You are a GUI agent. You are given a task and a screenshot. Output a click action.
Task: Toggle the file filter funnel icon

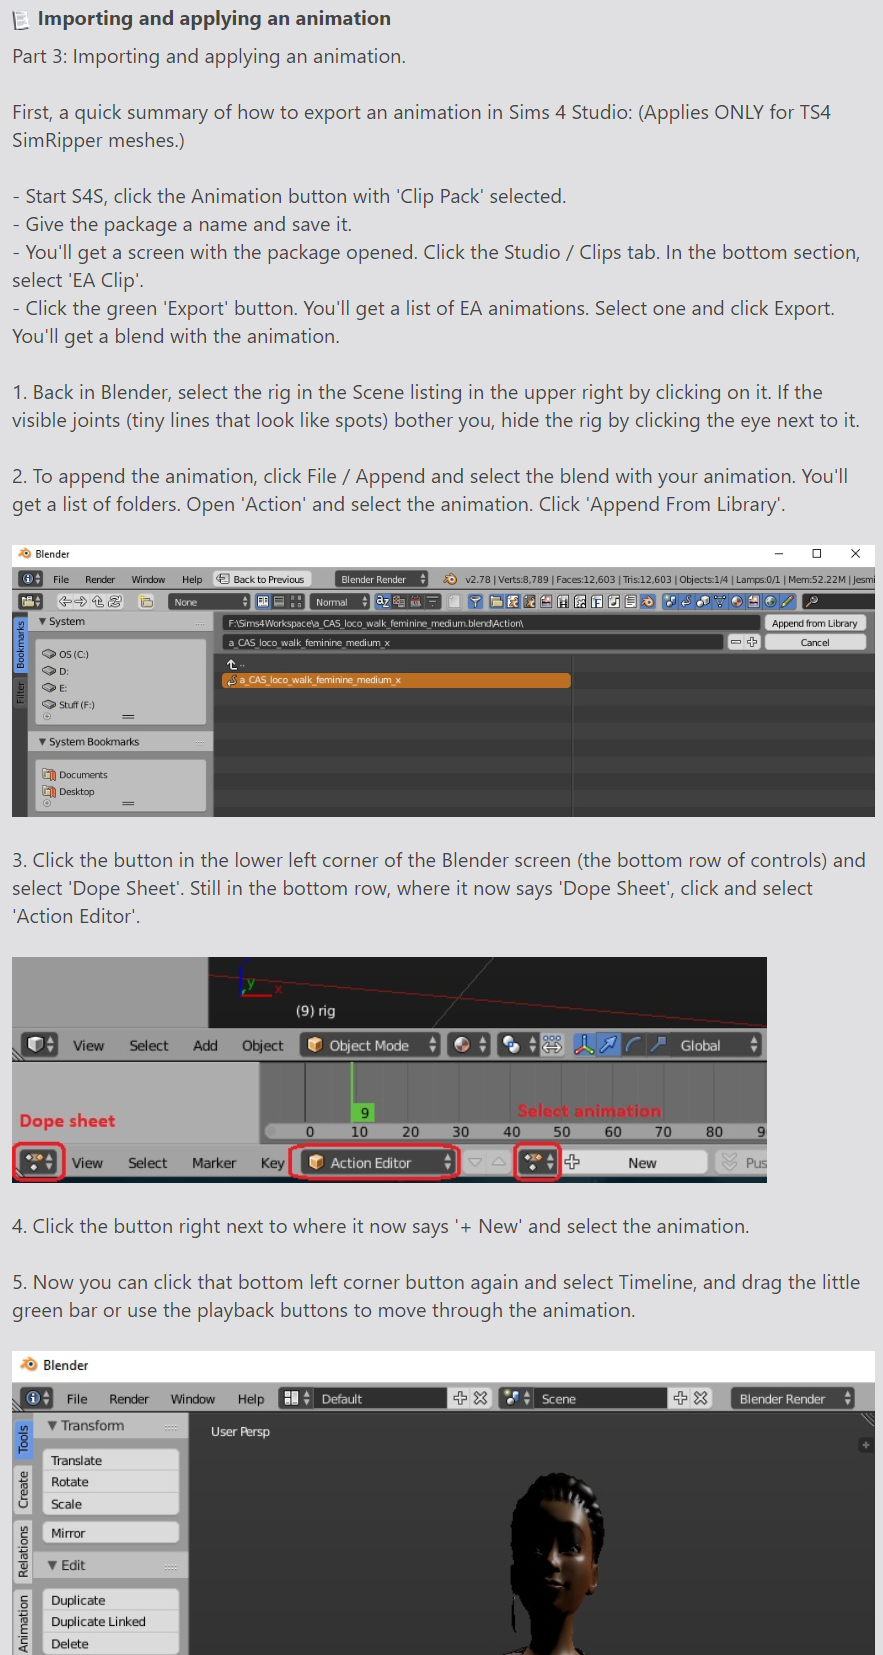(x=475, y=602)
